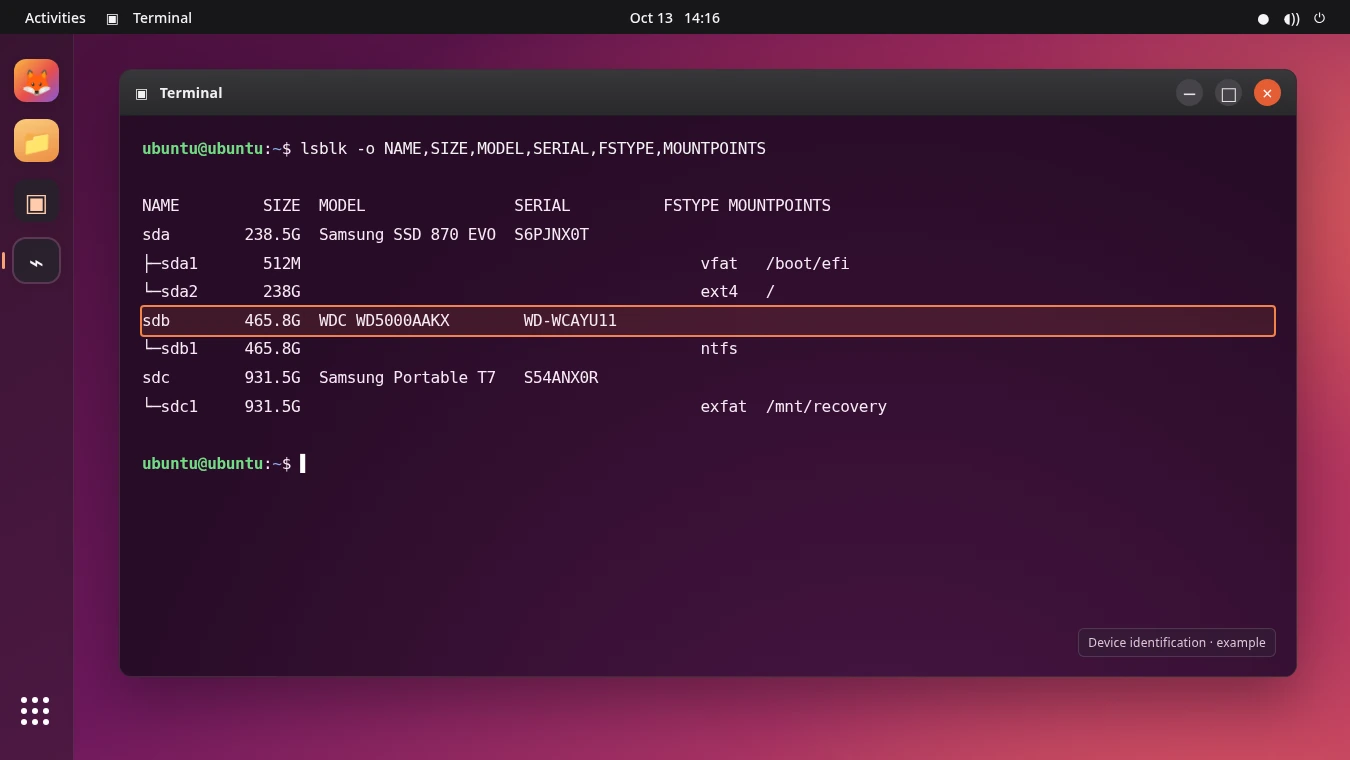Click the '238.5G' size value

[272, 234]
